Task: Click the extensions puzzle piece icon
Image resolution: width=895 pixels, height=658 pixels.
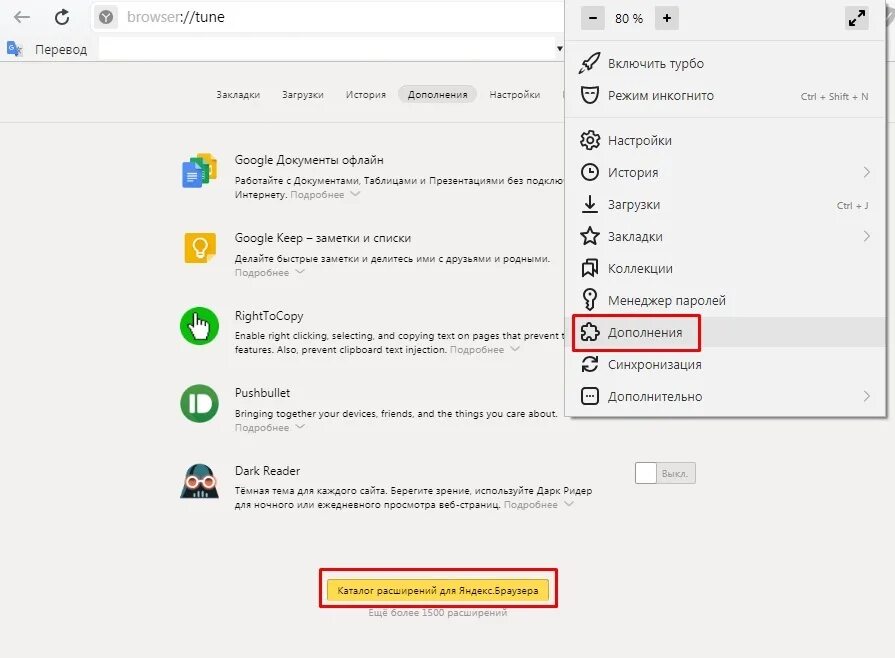Action: point(590,332)
